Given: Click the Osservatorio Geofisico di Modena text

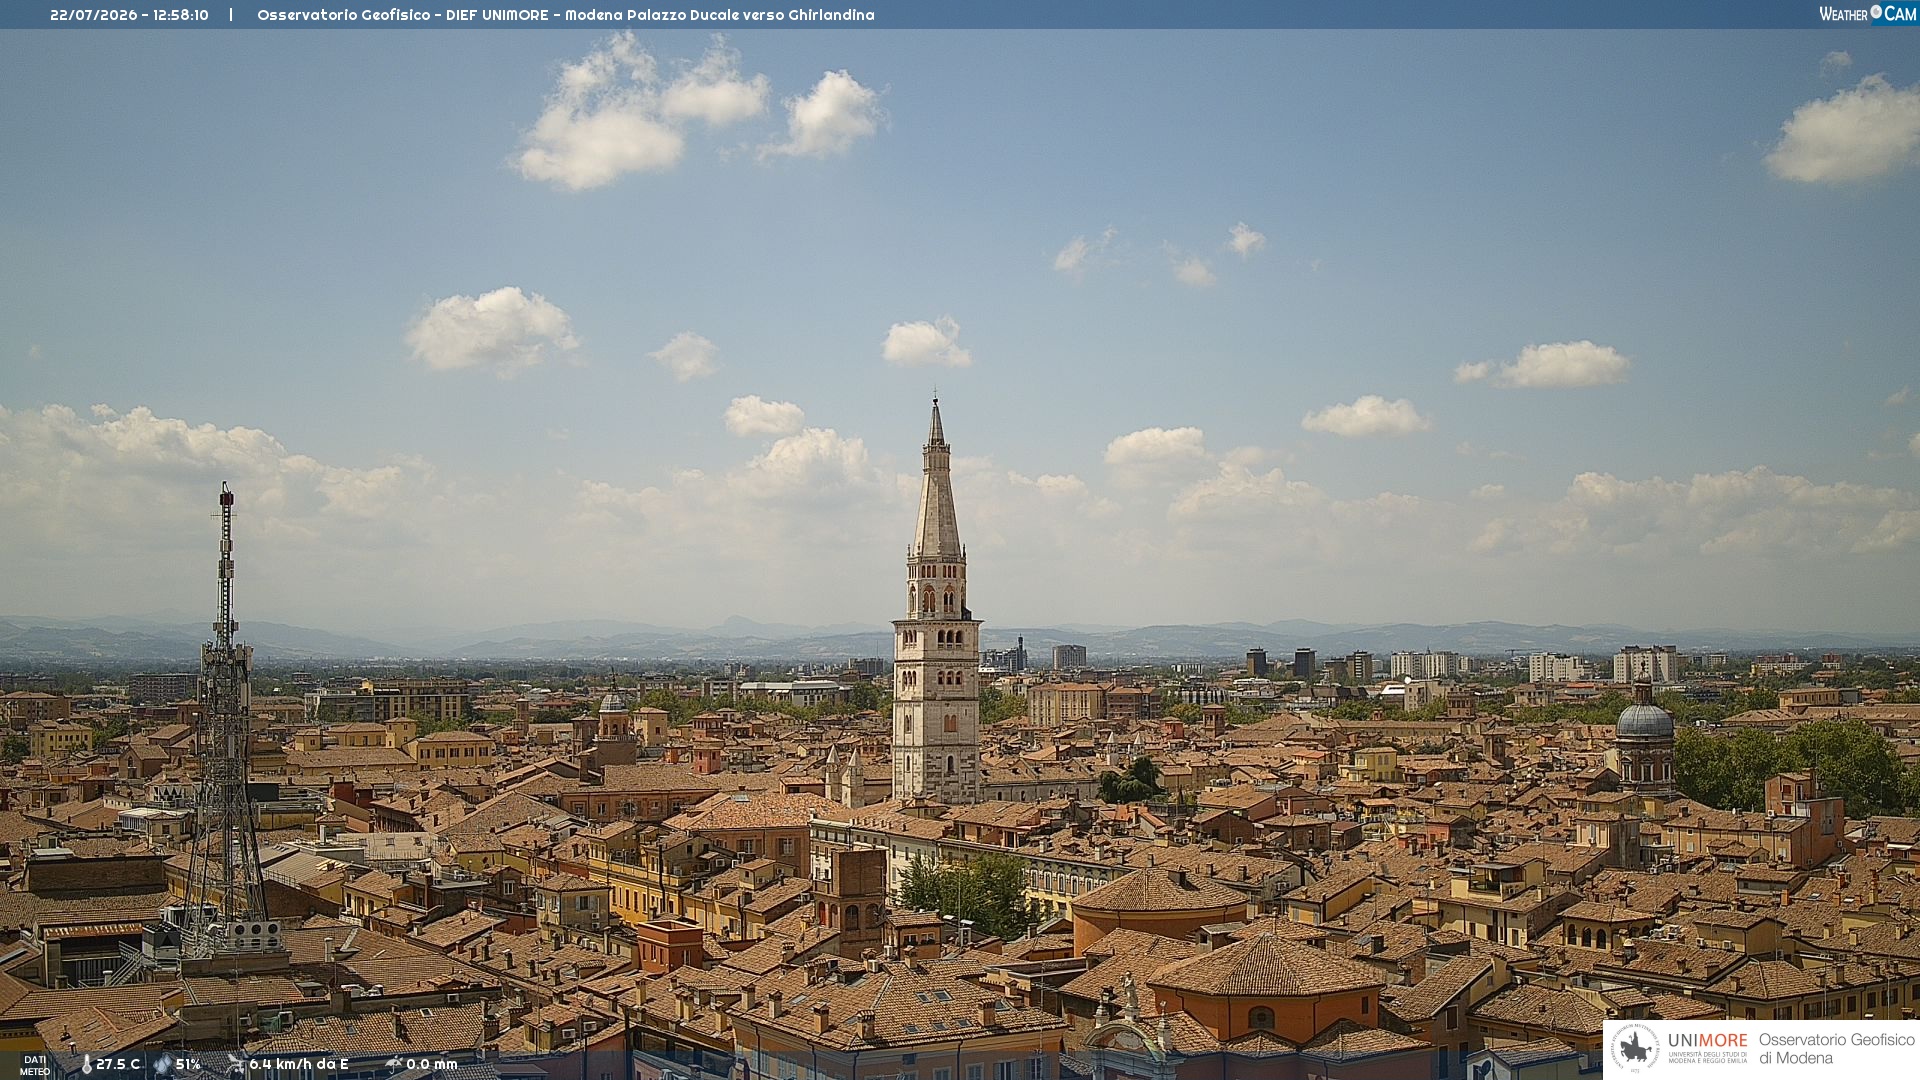Looking at the screenshot, I should click(1836, 1048).
